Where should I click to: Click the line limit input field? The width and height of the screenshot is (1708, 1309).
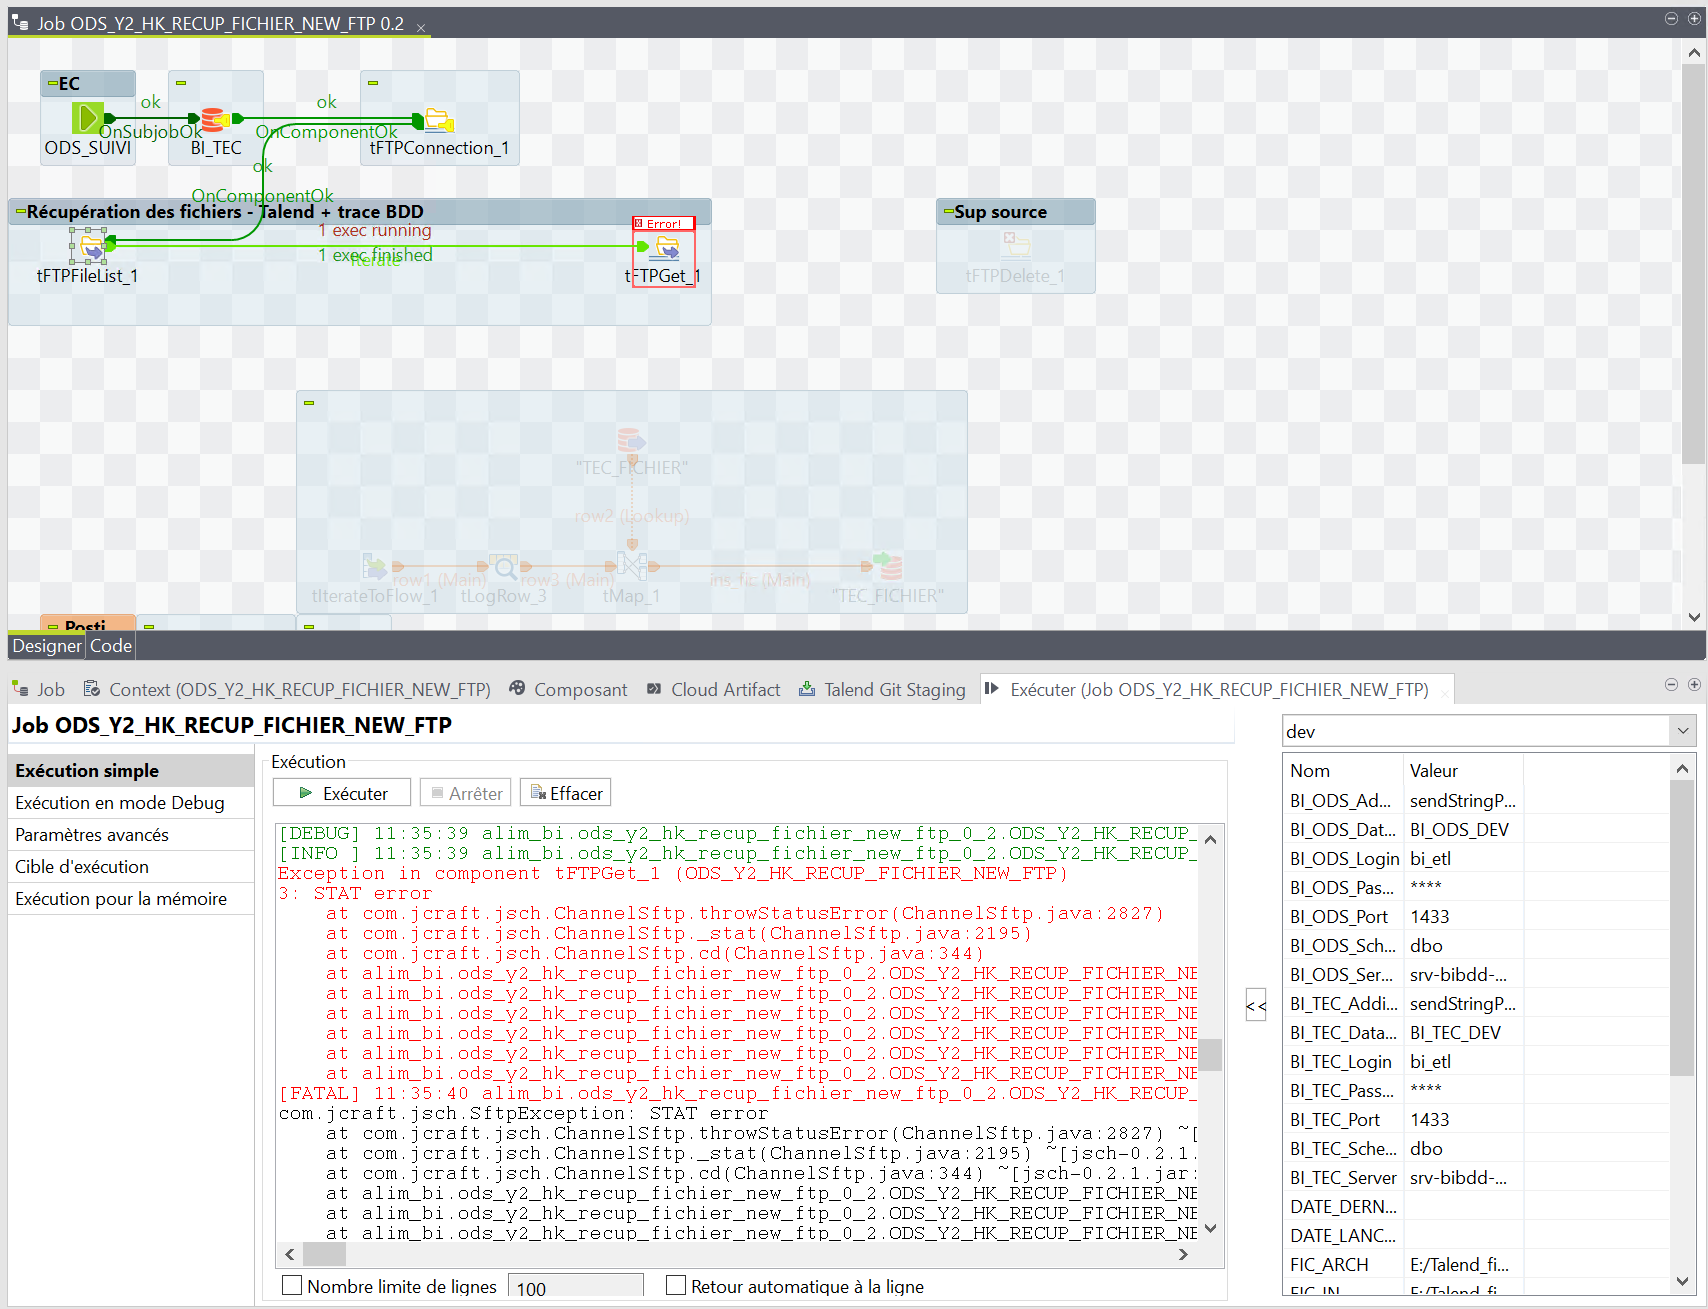pyautogui.click(x=575, y=1287)
